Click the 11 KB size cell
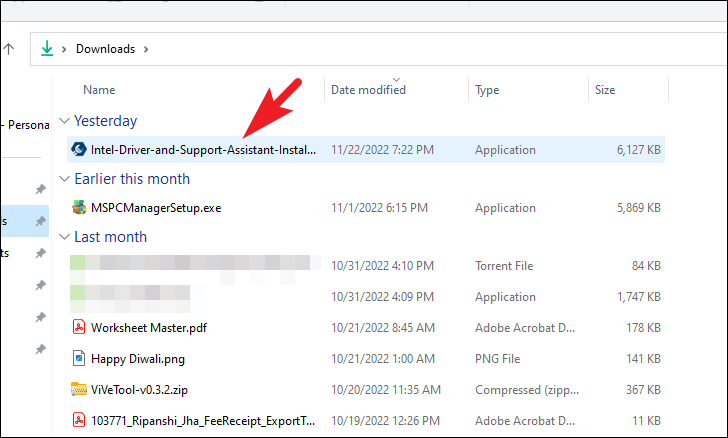The width and height of the screenshot is (728, 438). click(x=646, y=421)
